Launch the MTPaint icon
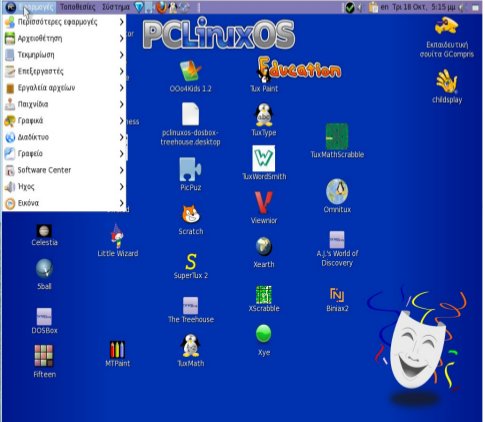Image resolution: width=485 pixels, height=422 pixels. pos(117,349)
